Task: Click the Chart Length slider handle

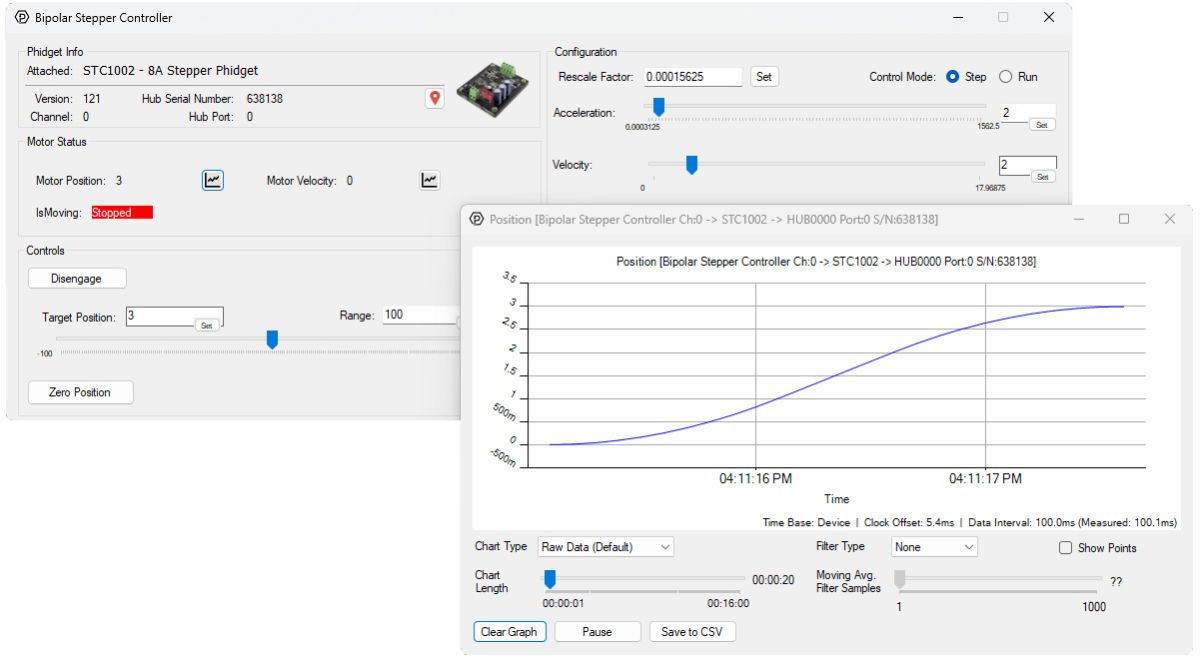Action: [549, 579]
